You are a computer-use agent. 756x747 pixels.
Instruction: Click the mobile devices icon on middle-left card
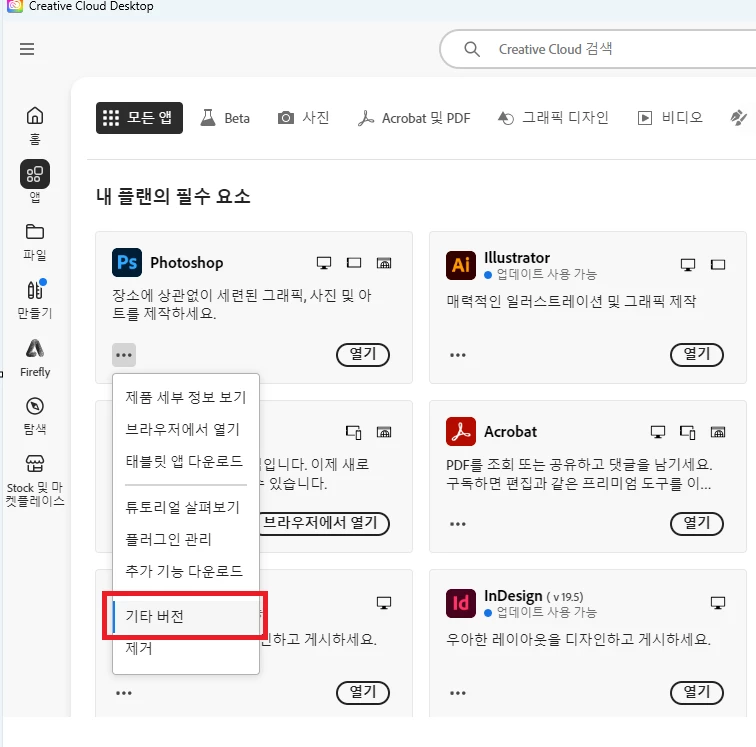coord(354,432)
